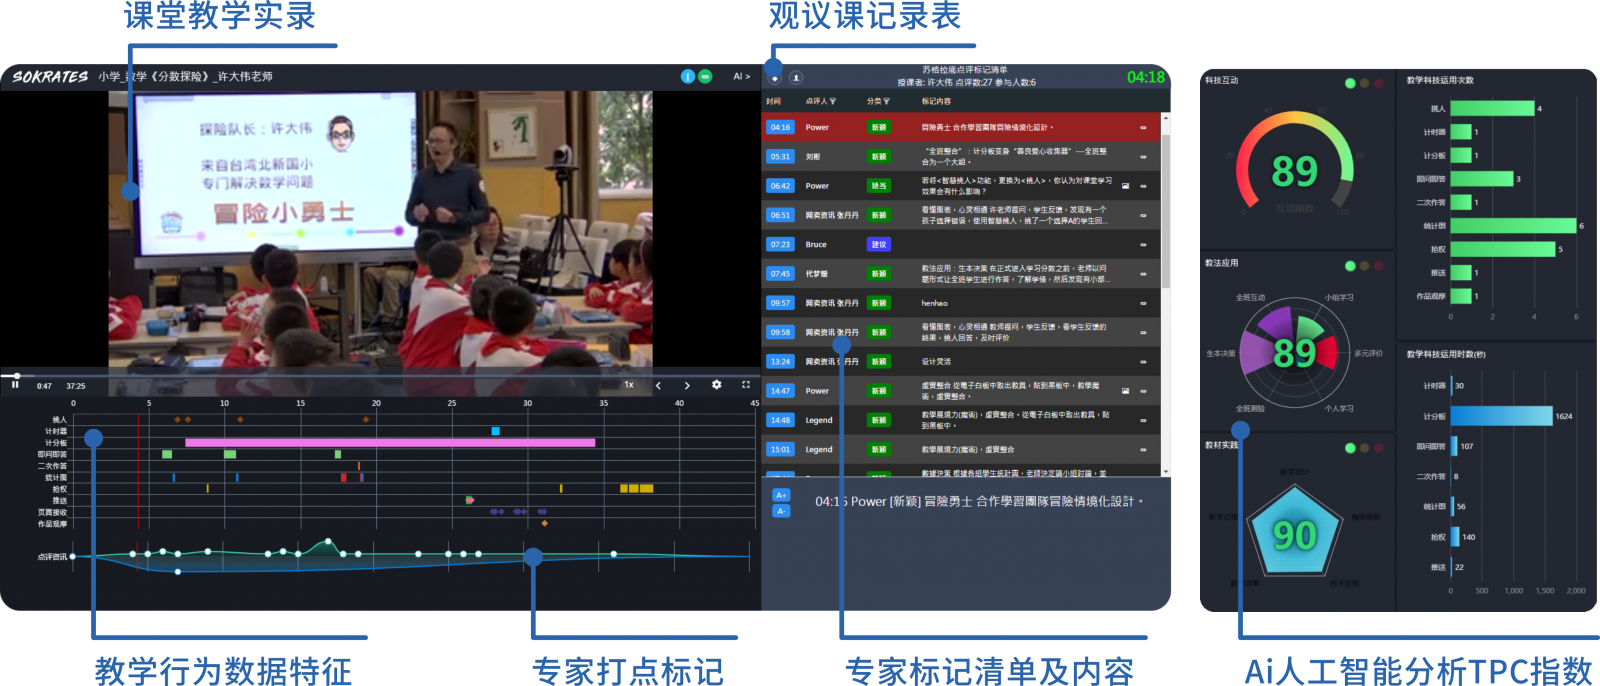The width and height of the screenshot is (1600, 686).
Task: Jump to next video segment arrow
Action: coord(687,385)
